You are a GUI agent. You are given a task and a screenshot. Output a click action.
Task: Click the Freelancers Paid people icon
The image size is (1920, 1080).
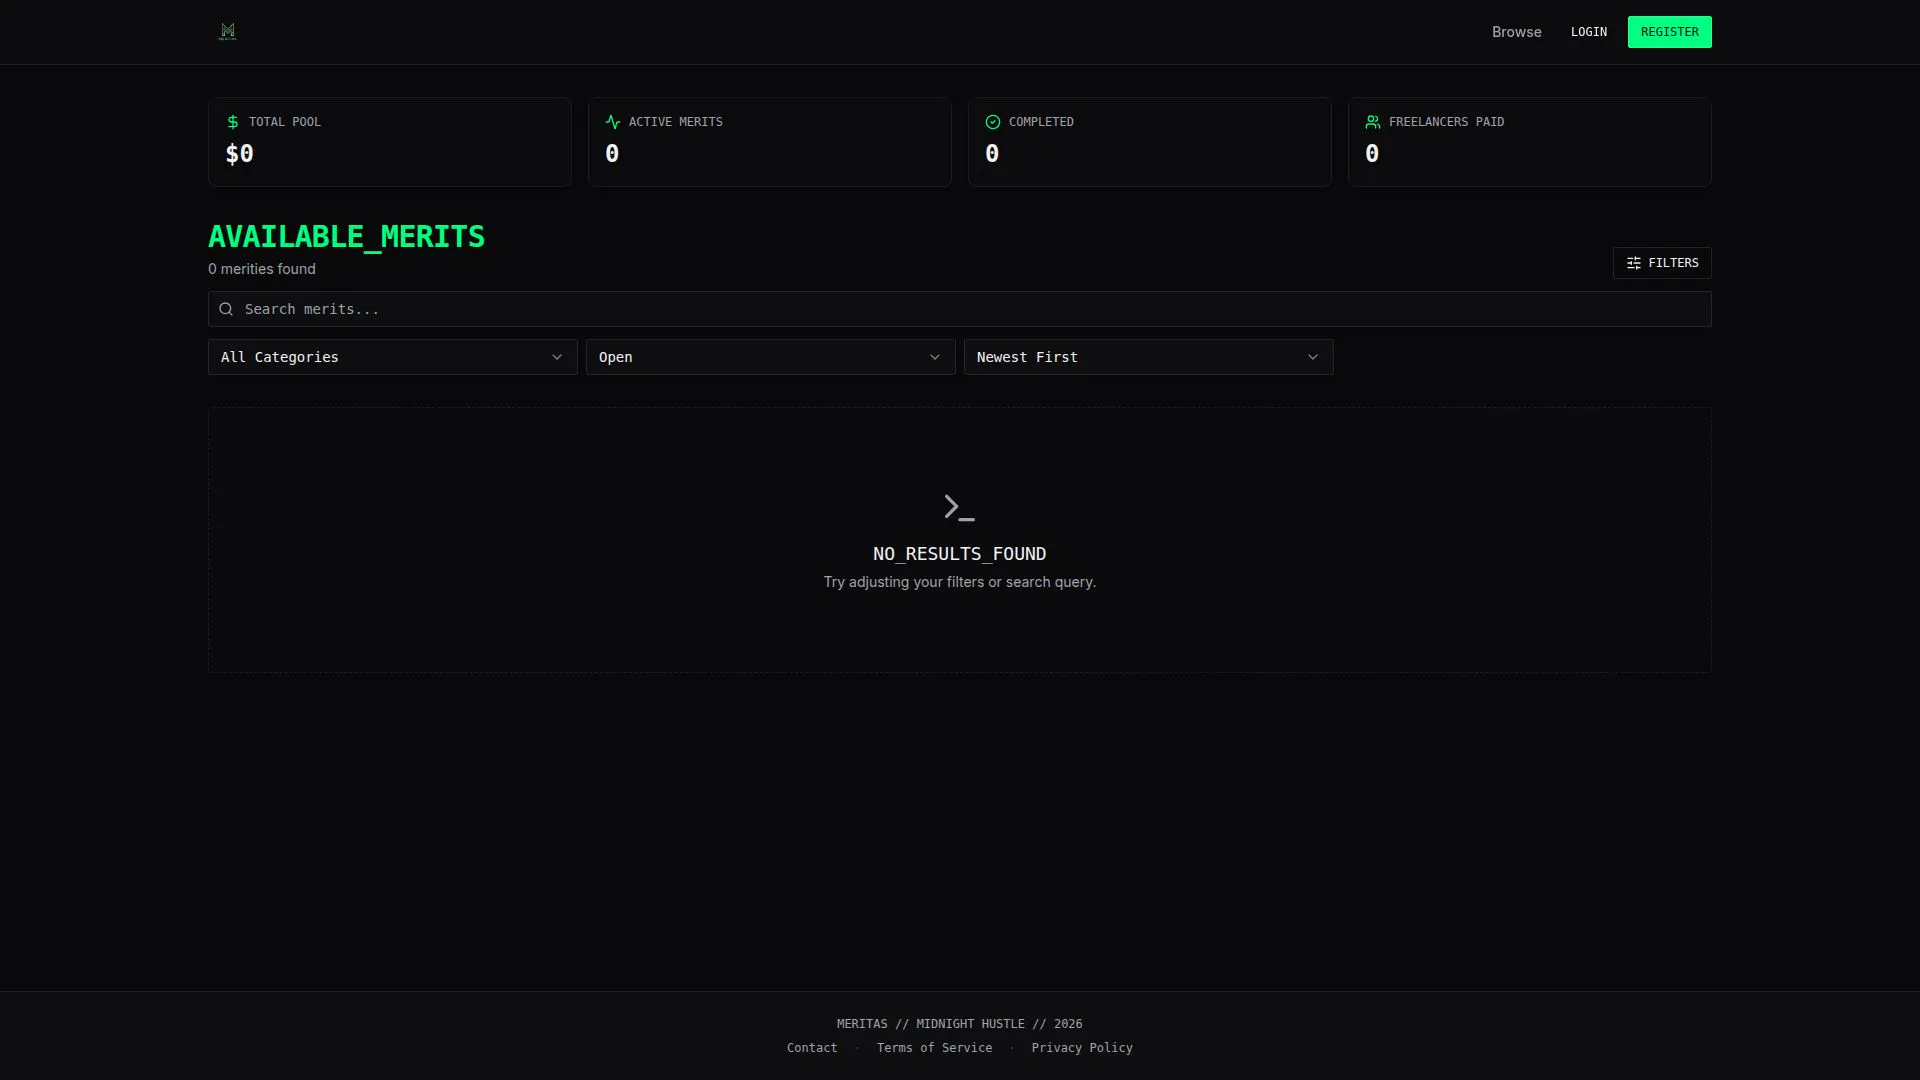(1373, 122)
